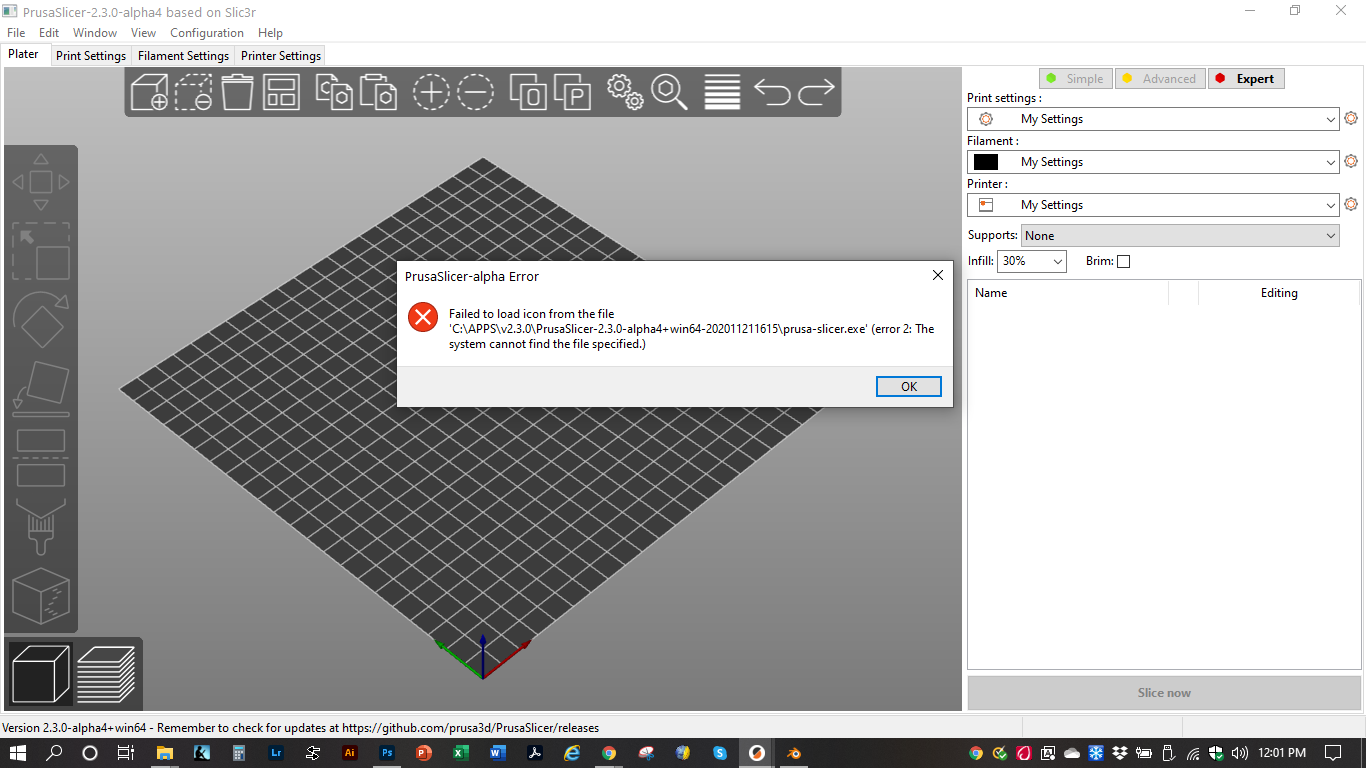Click the Undo toolbar icon
Viewport: 1366px width, 768px height.
771,92
